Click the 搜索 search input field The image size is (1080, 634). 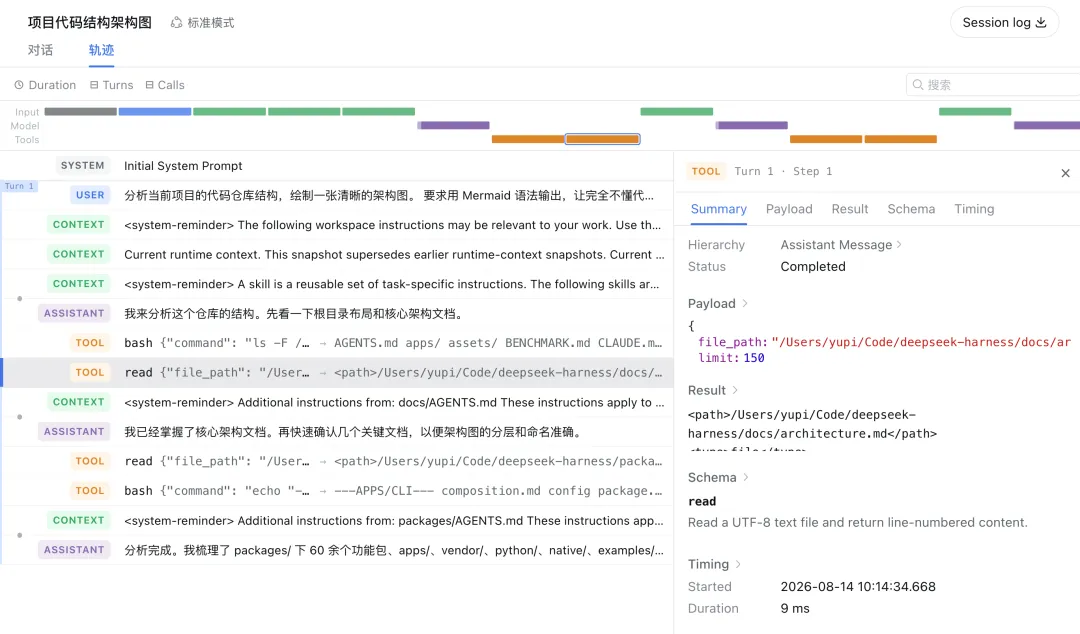[993, 85]
